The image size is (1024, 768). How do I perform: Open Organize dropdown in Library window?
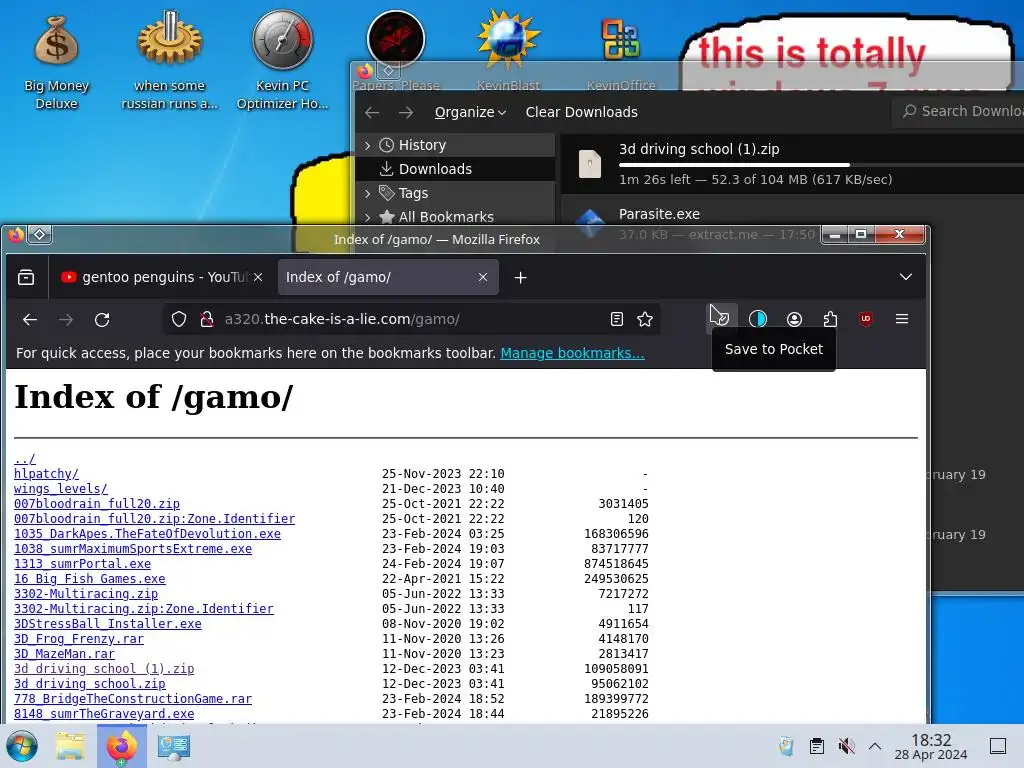(470, 112)
